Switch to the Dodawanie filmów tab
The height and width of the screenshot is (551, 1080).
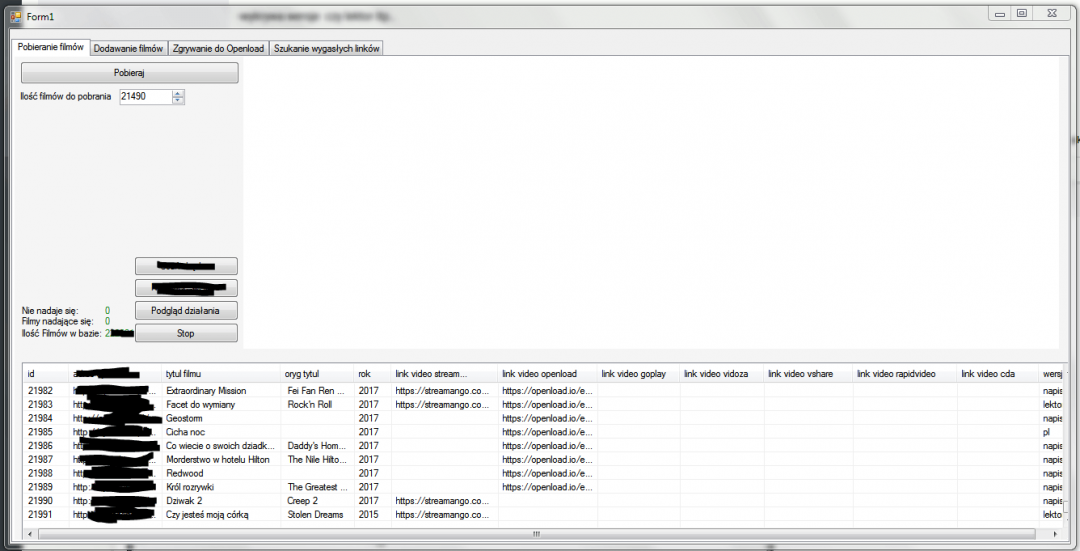[x=128, y=48]
